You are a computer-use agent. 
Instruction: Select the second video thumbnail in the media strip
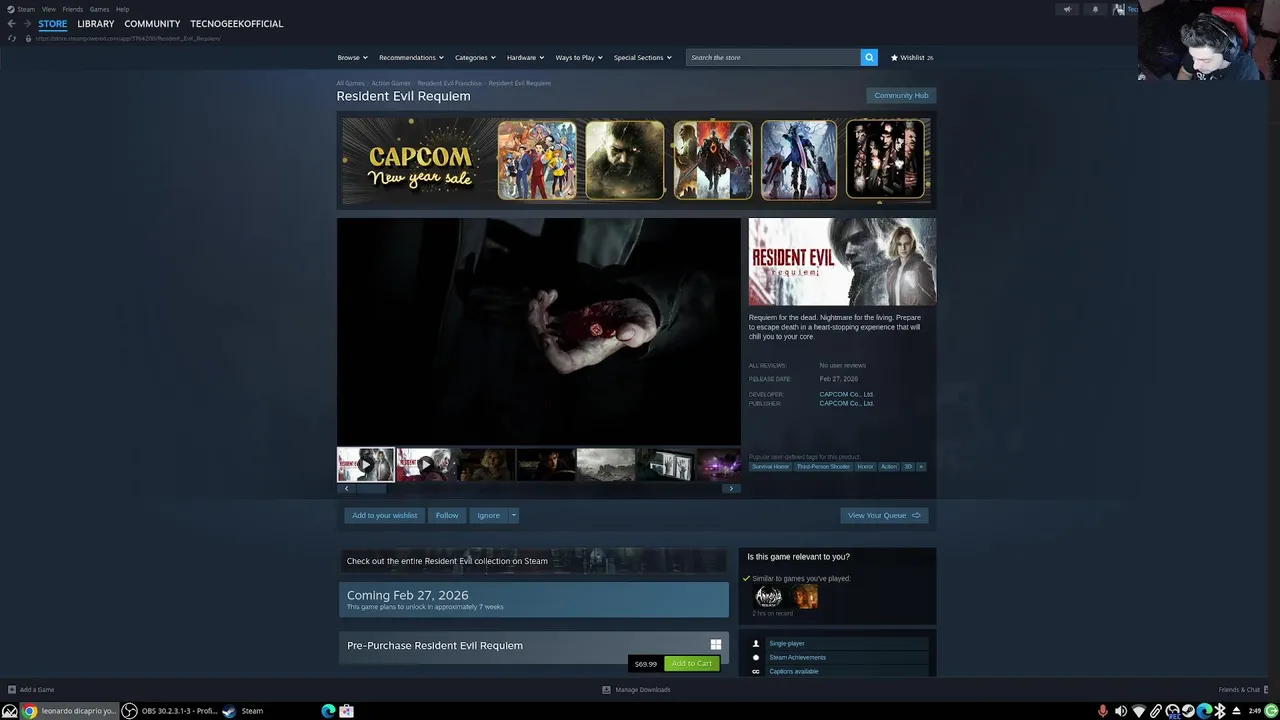point(425,465)
